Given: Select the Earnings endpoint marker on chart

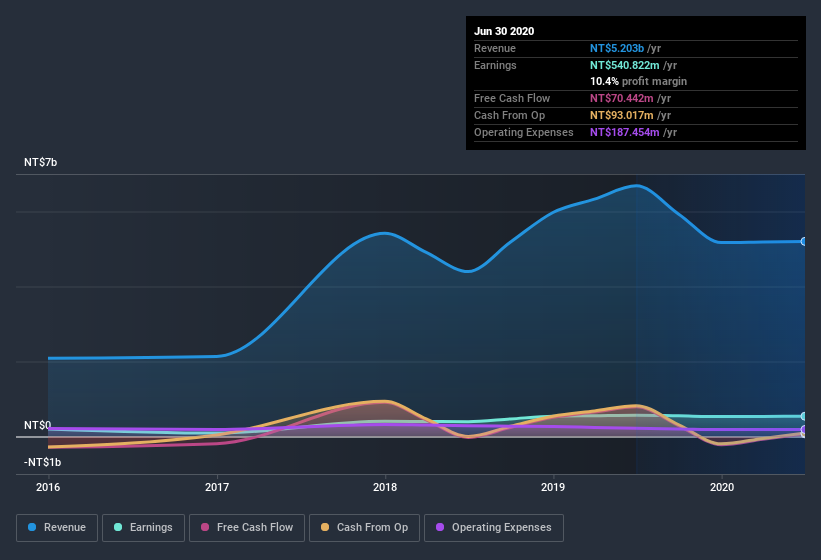Looking at the screenshot, I should pos(803,416).
